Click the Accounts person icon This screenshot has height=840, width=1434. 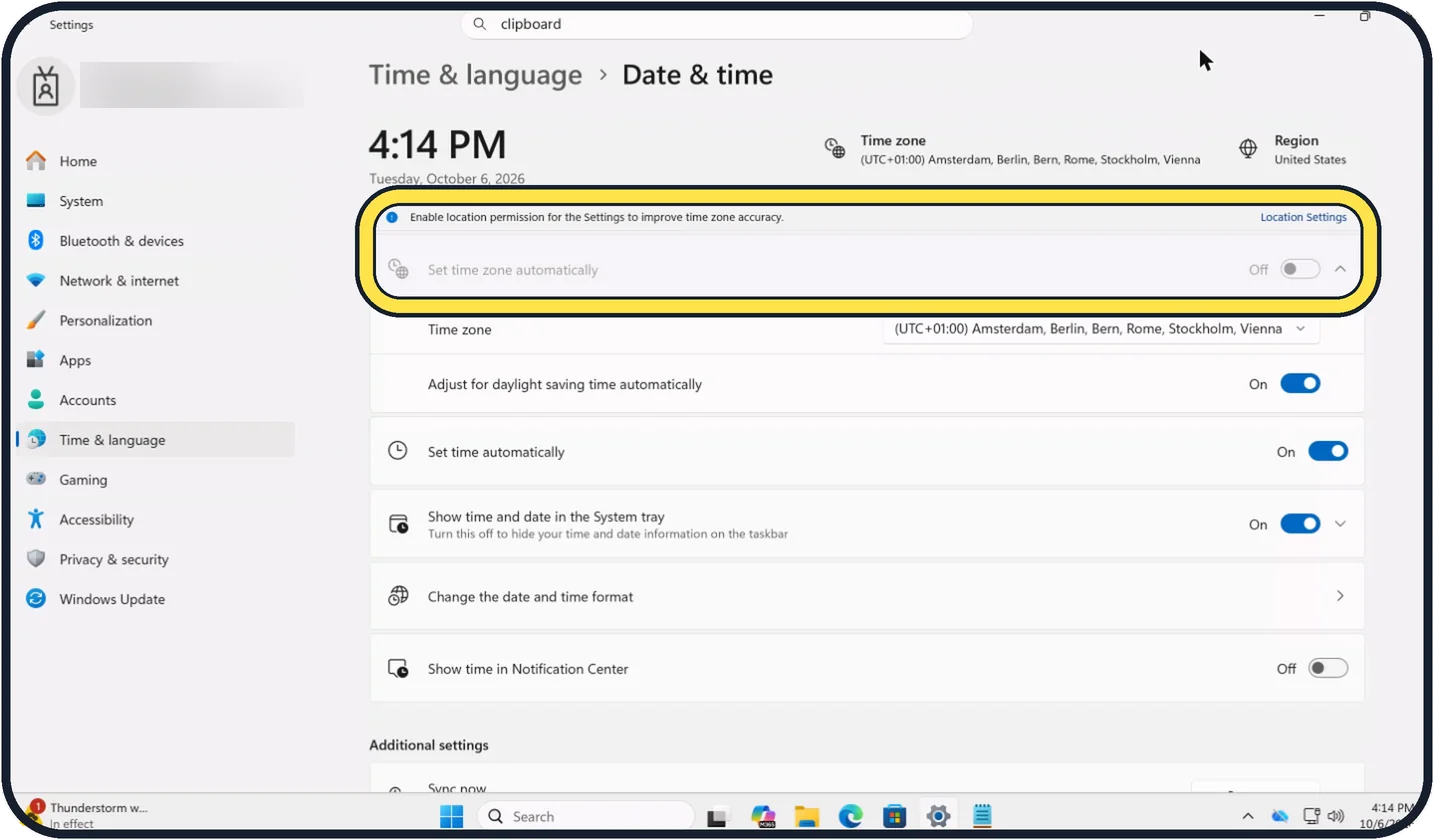click(36, 400)
